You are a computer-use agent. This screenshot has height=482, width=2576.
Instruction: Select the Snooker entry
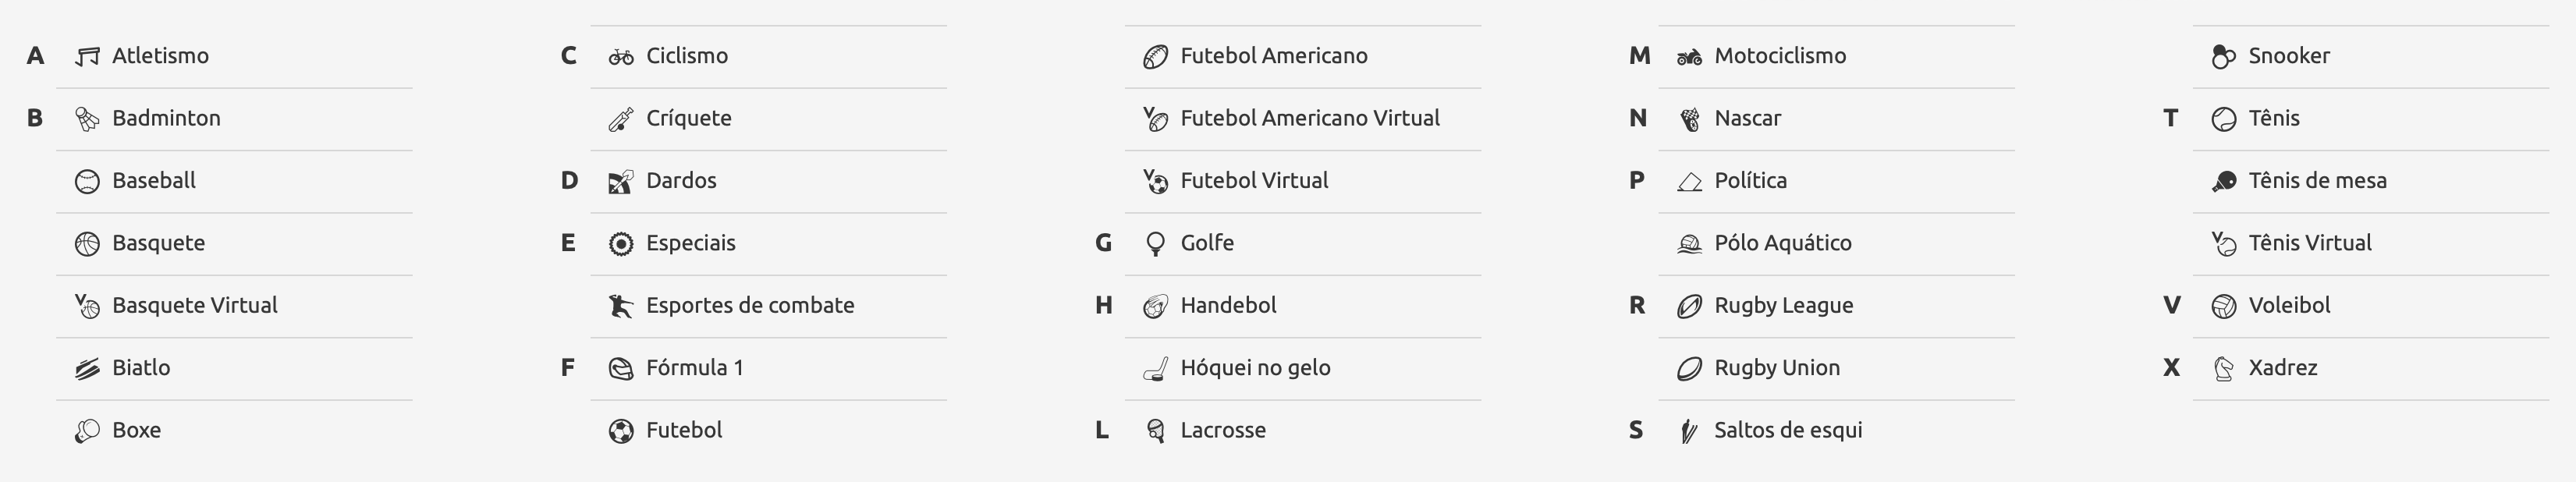[2370, 56]
